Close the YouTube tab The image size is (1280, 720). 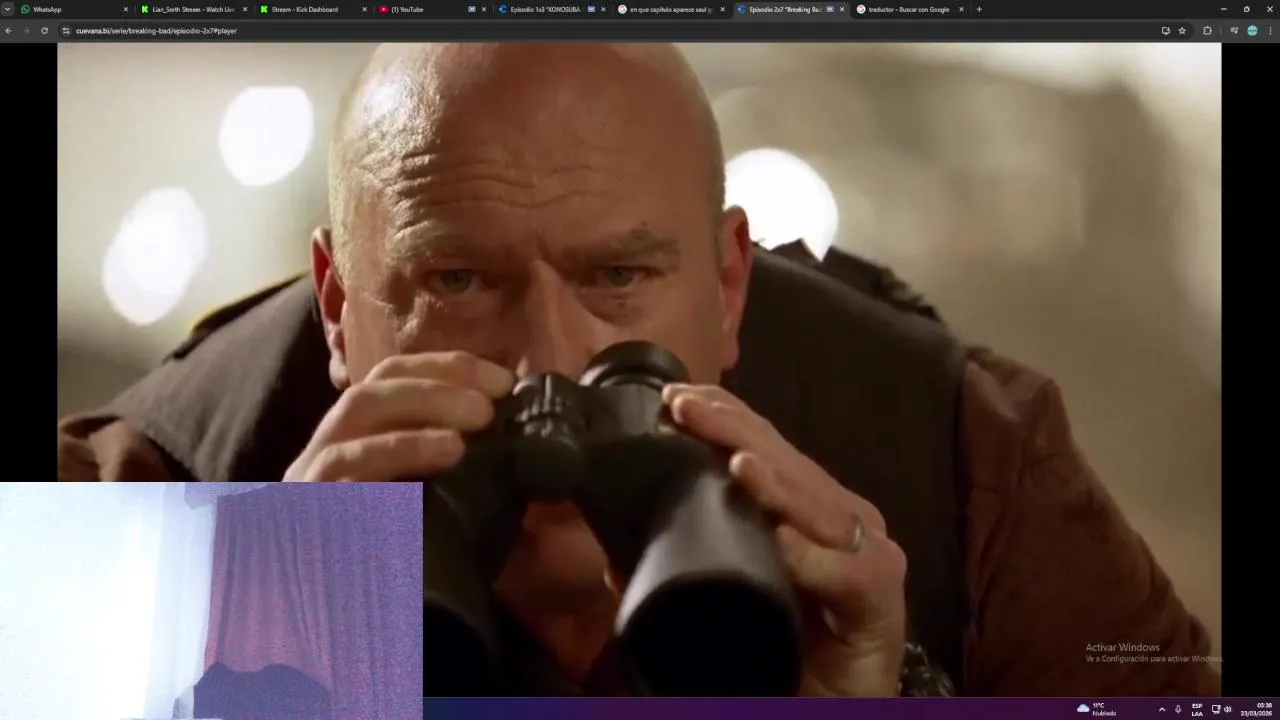coord(484,9)
